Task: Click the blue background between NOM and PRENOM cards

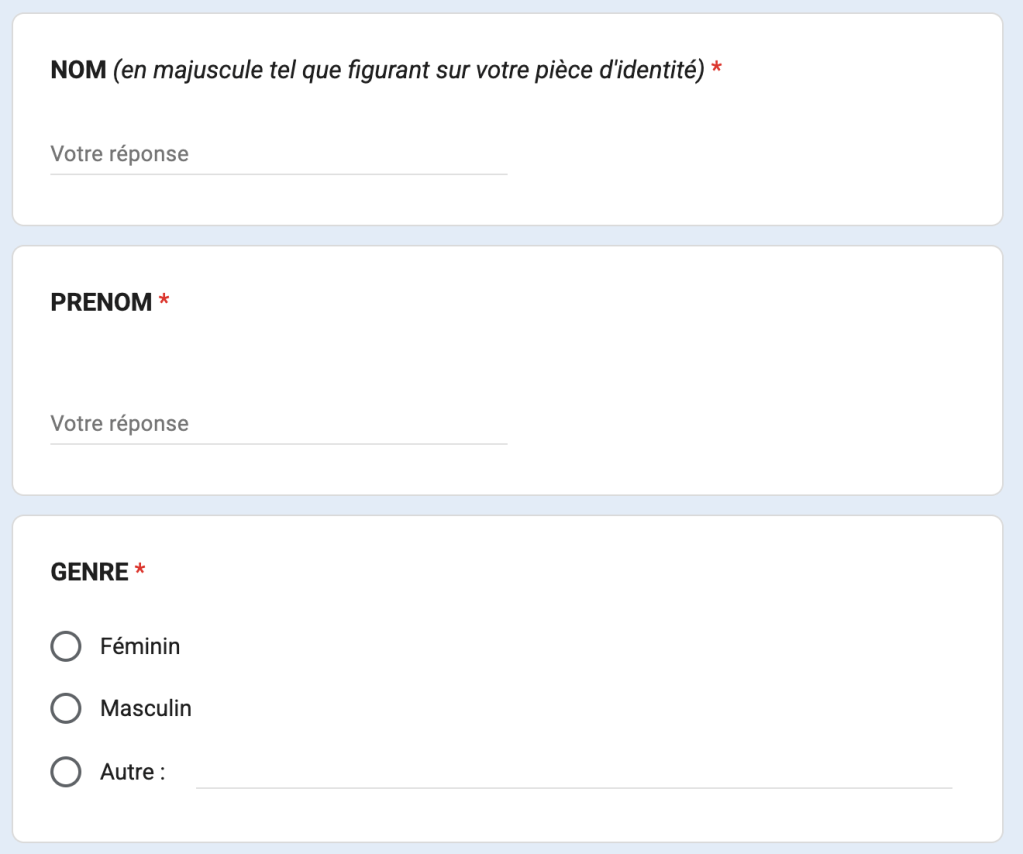Action: 508,236
